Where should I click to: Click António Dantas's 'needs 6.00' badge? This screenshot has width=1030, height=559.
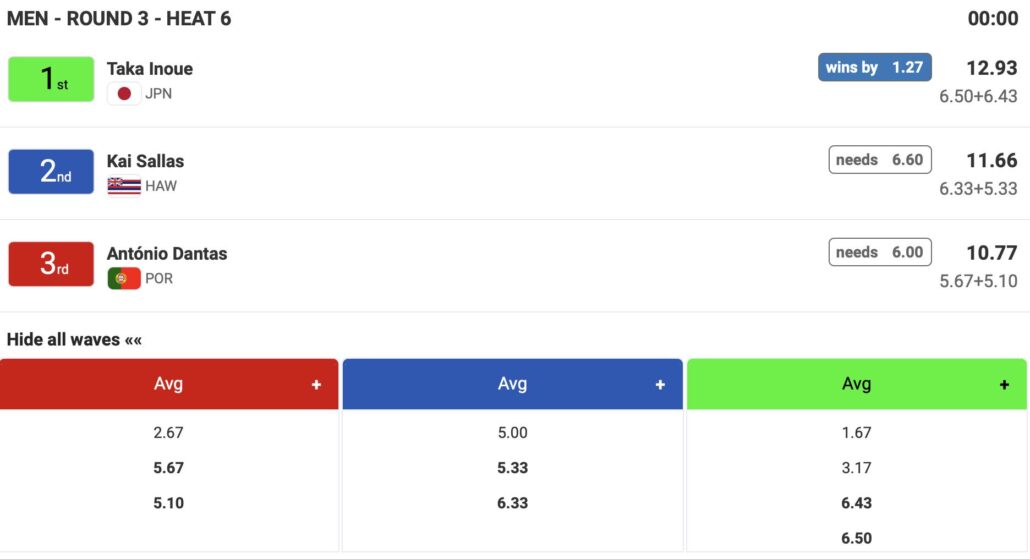pyautogui.click(x=880, y=252)
